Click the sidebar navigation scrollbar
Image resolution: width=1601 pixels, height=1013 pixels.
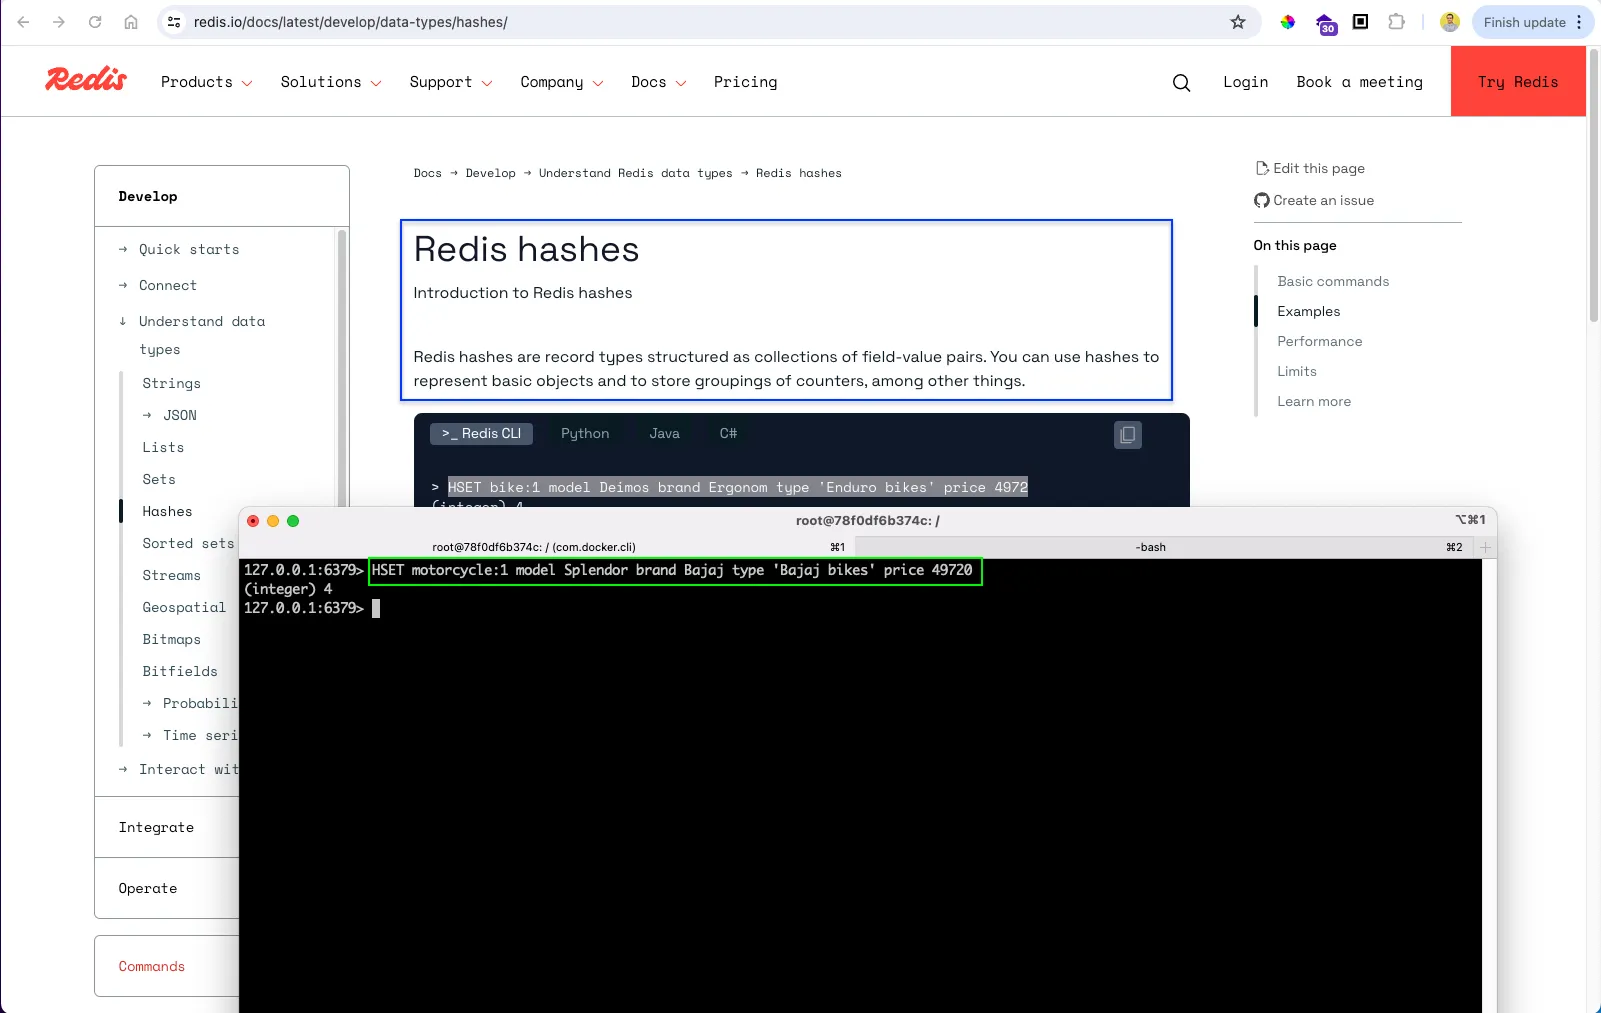pos(342,370)
